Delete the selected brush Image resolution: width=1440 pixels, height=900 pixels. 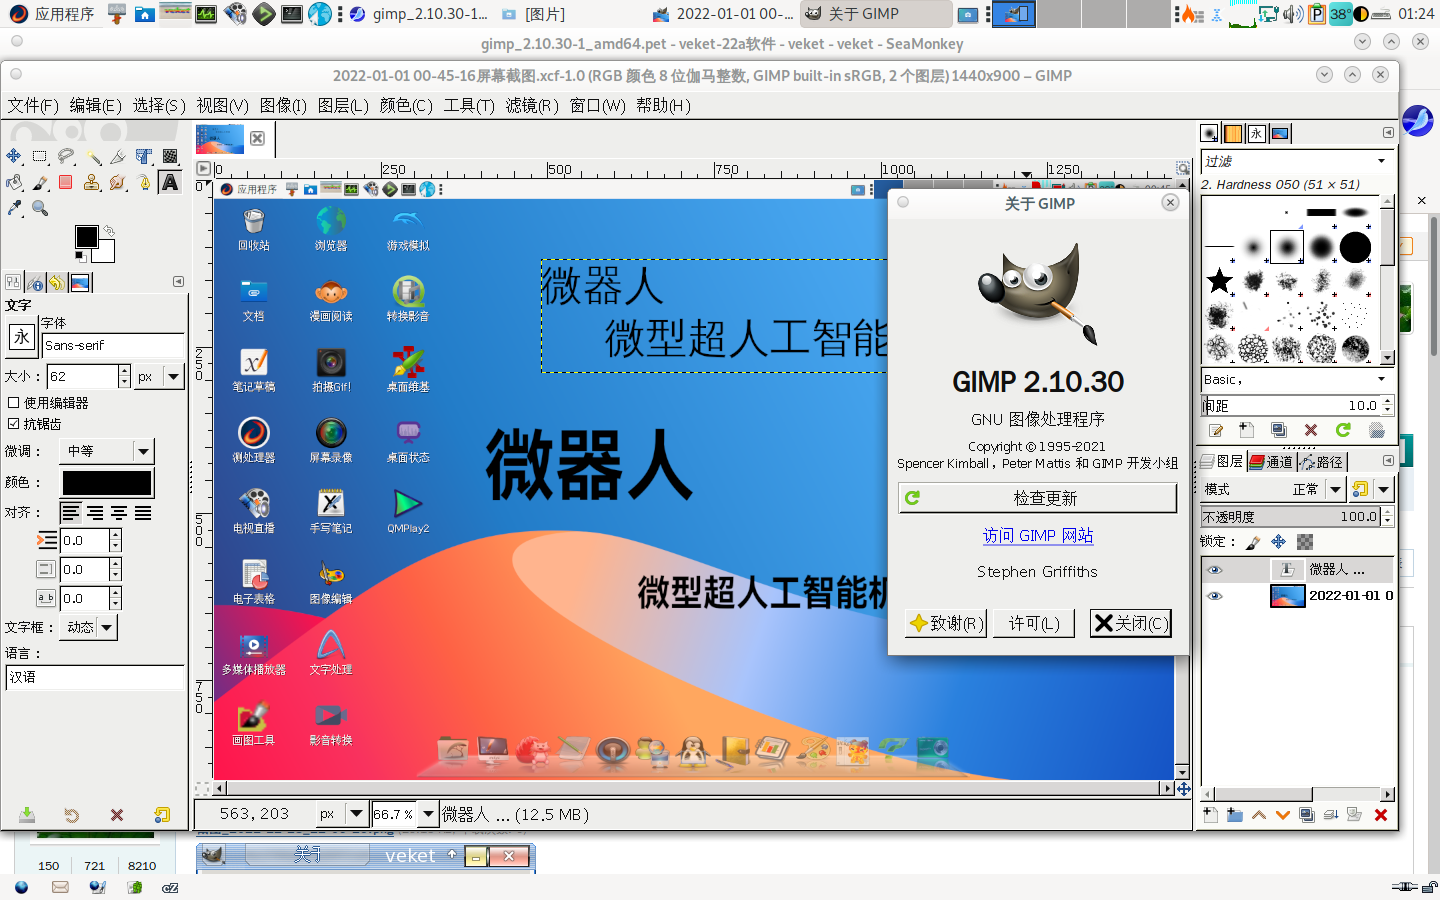pyautogui.click(x=1311, y=430)
